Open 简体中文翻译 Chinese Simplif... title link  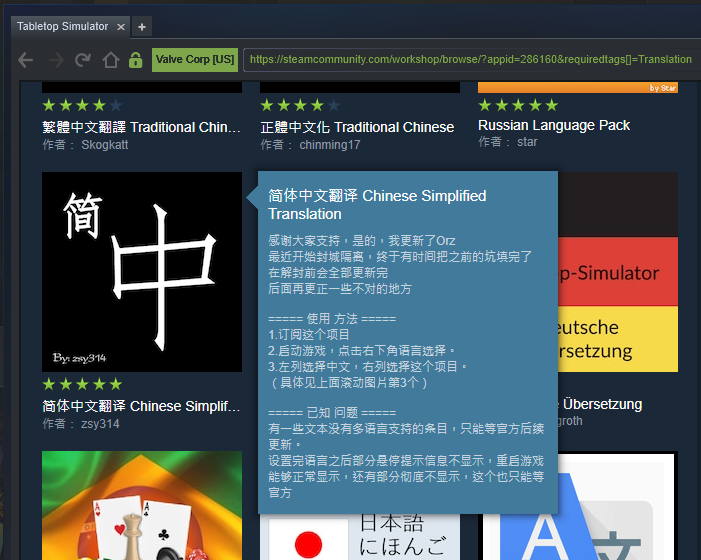141,406
